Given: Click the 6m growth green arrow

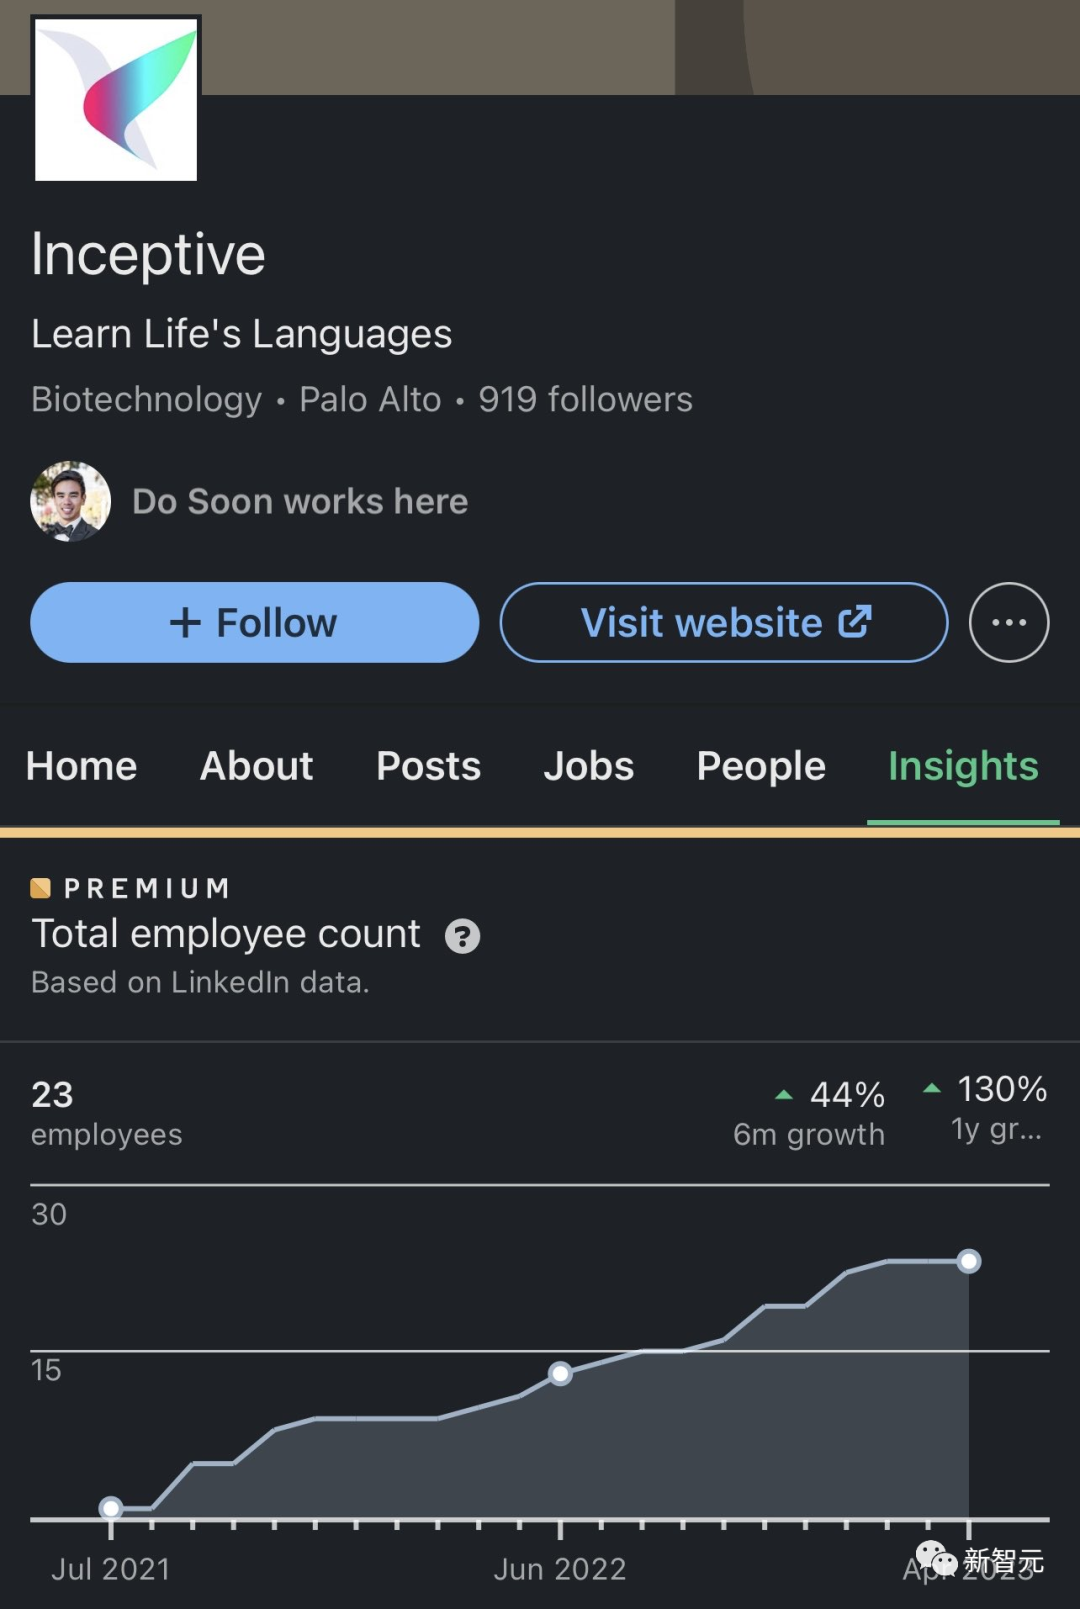Looking at the screenshot, I should pyautogui.click(x=784, y=1095).
